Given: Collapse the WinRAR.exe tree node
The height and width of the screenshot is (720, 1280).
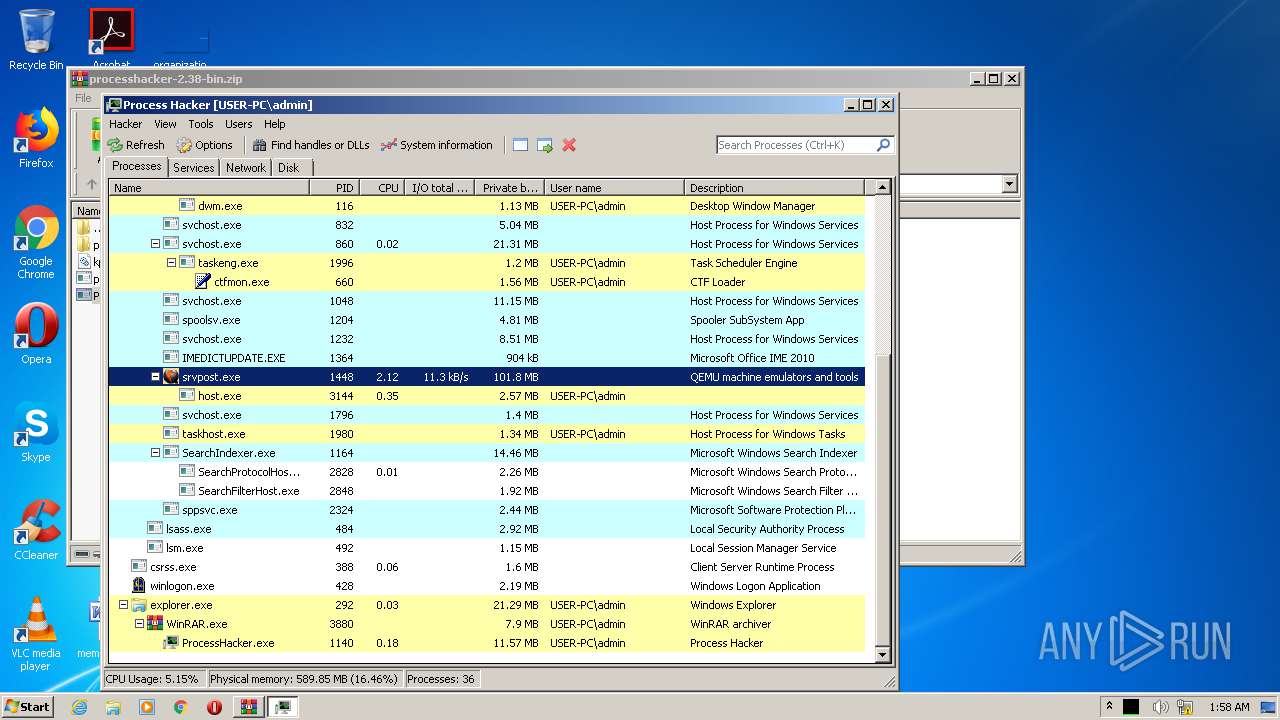Looking at the screenshot, I should tap(139, 624).
